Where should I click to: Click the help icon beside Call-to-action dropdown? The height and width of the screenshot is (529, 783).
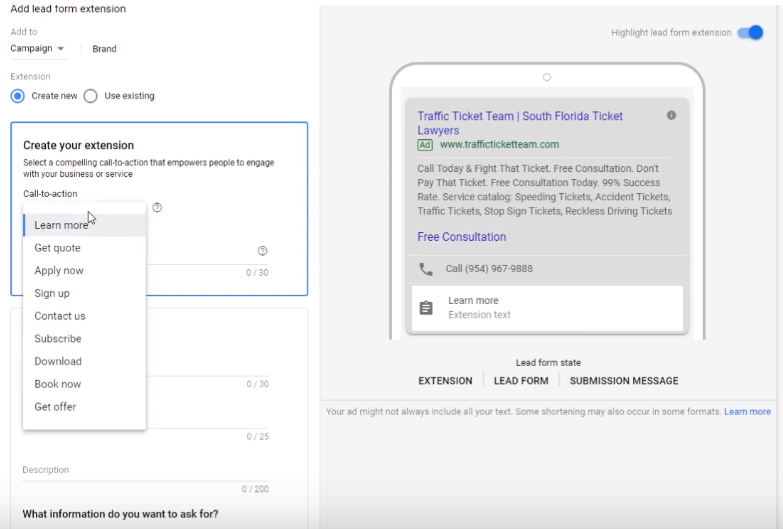[x=157, y=207]
